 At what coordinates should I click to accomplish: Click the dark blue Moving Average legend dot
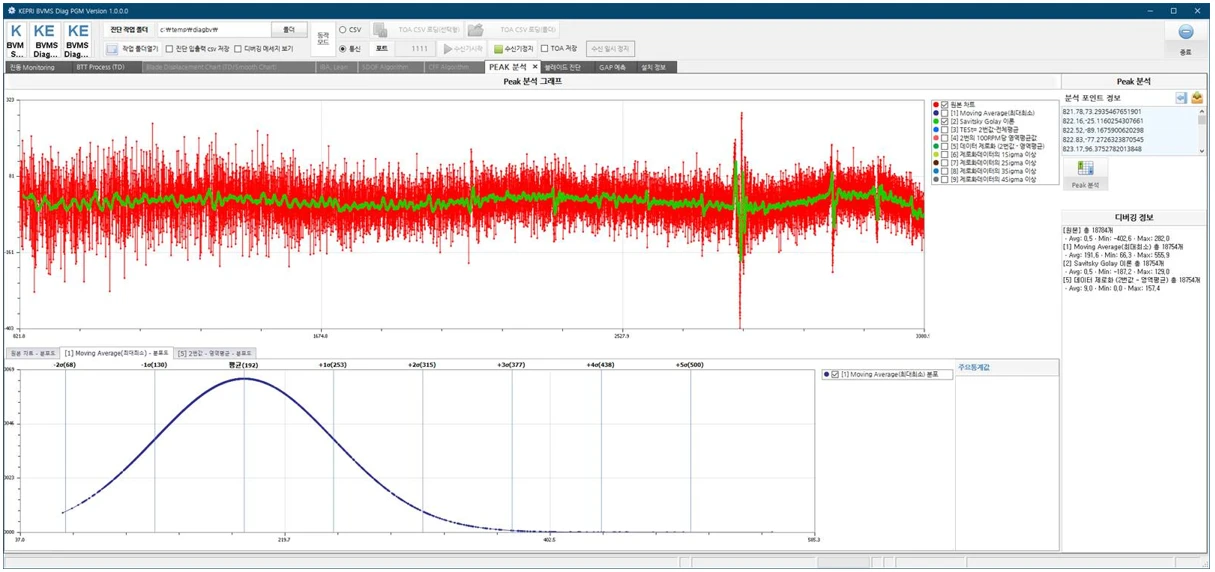pos(935,113)
